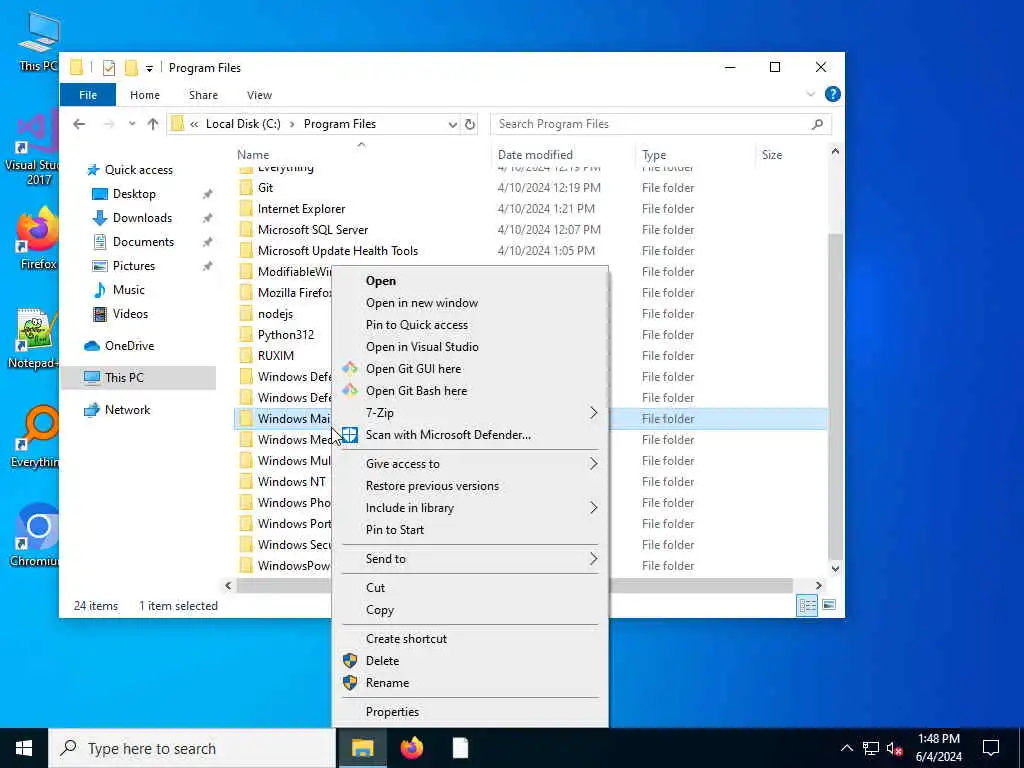Click the nodejs folder icon
Screen dimensions: 1024x768
(x=246, y=314)
